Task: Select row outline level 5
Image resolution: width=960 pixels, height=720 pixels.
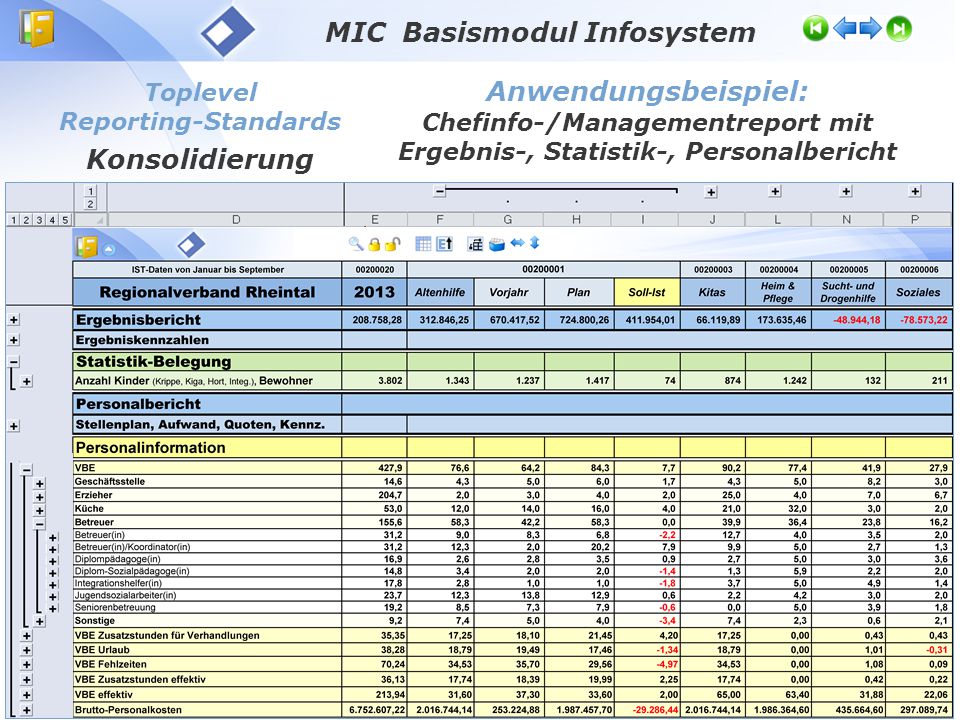Action: (x=65, y=220)
